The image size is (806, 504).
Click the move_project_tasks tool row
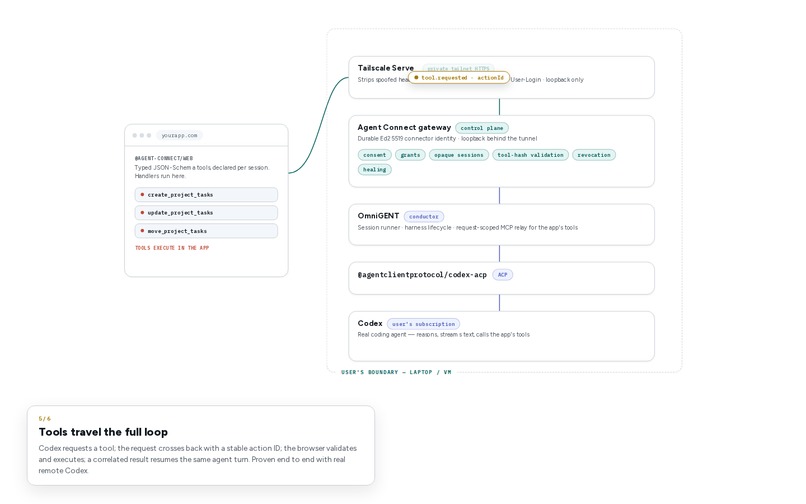tap(206, 231)
